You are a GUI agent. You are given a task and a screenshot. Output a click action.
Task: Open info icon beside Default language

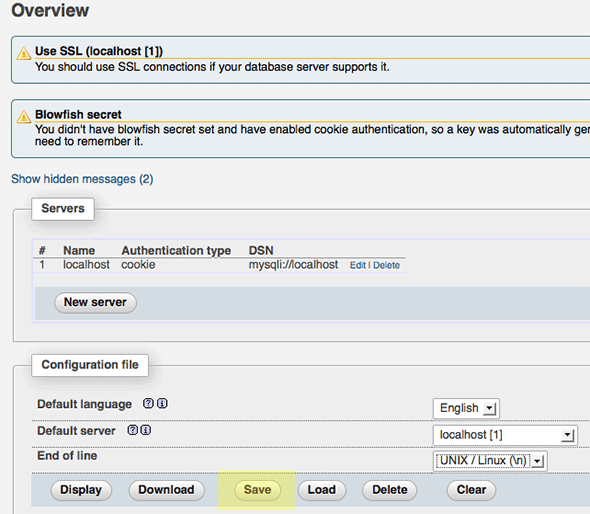point(162,403)
